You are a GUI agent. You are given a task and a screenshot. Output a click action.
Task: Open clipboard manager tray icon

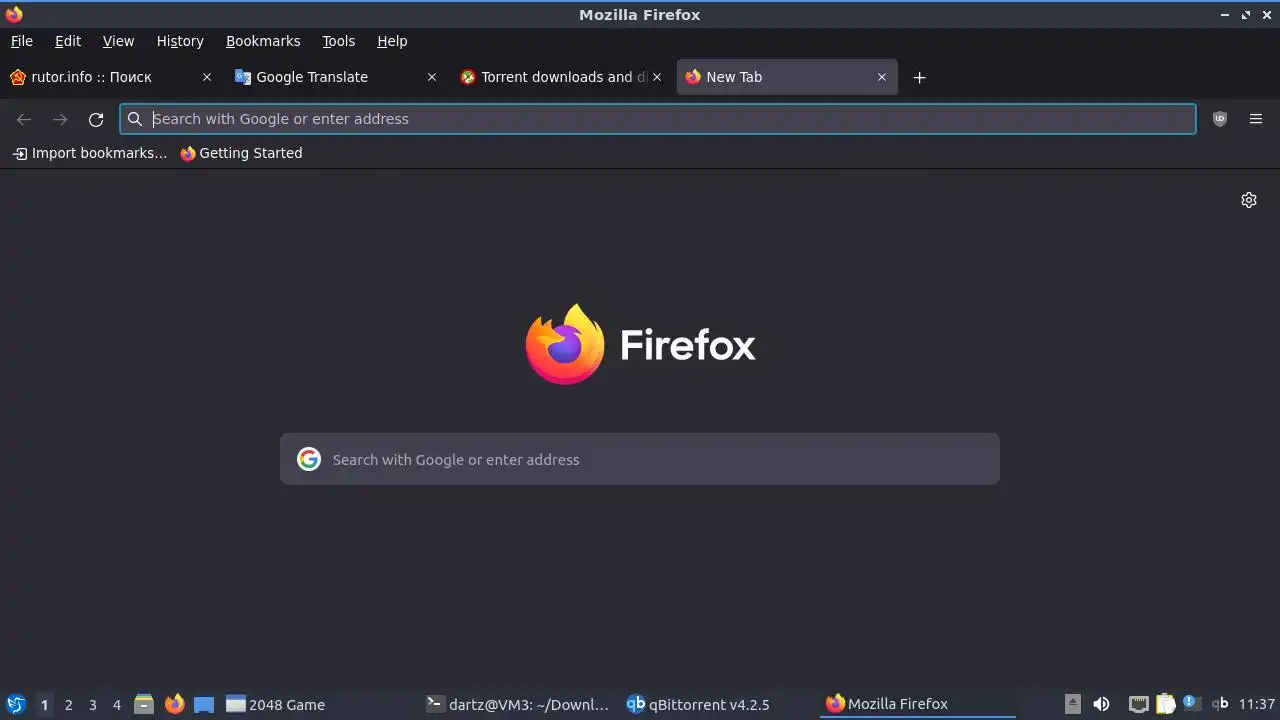pos(1165,704)
